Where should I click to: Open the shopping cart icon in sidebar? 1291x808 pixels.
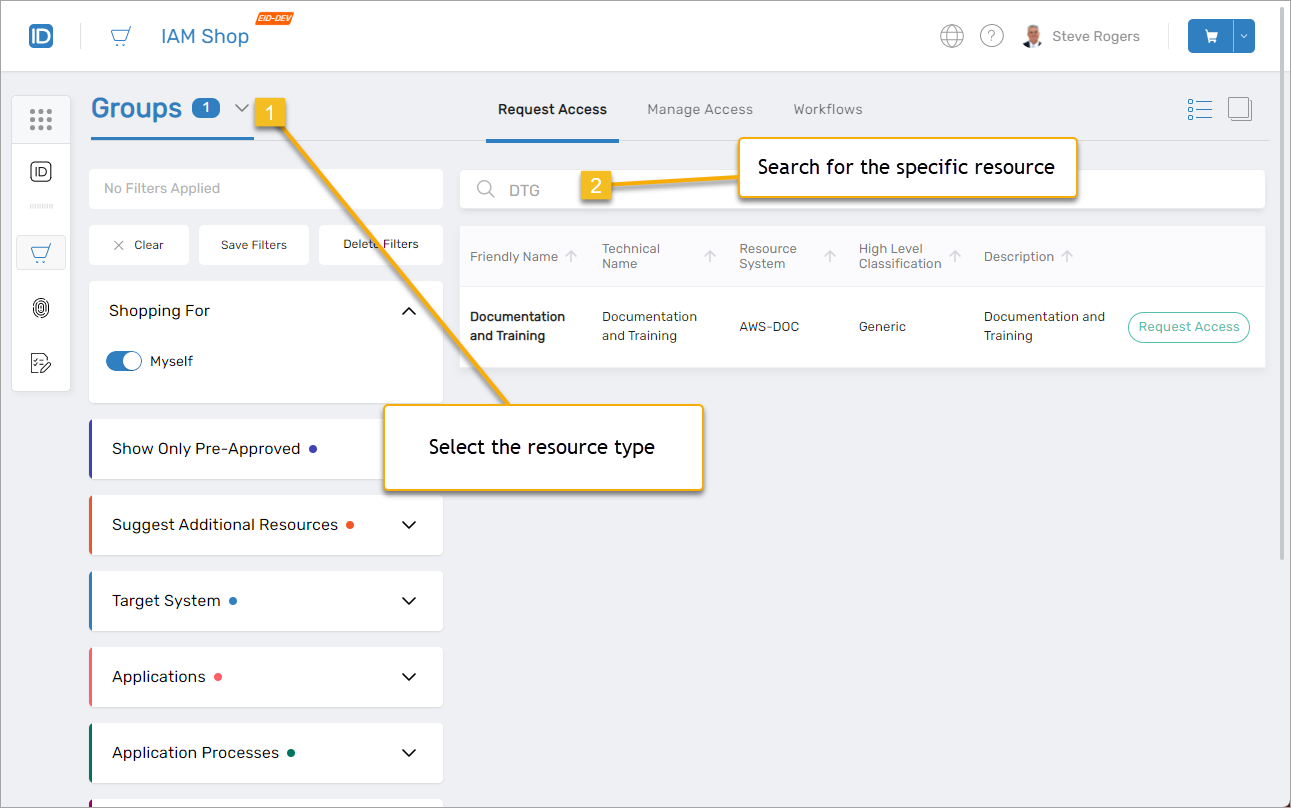(41, 252)
